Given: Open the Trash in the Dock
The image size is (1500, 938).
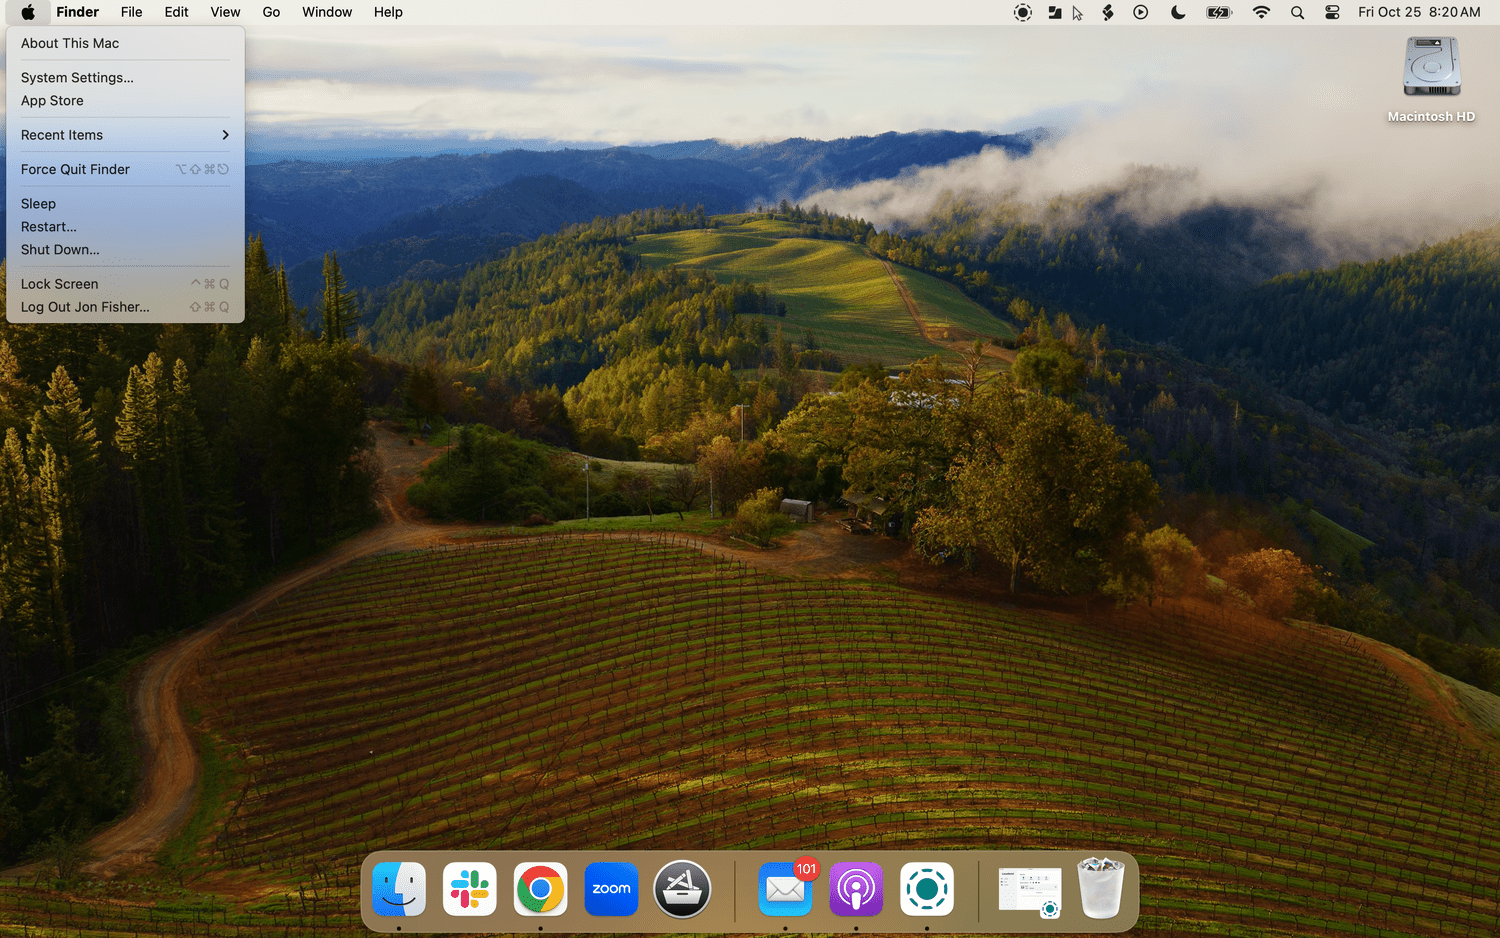Looking at the screenshot, I should coord(1100,889).
